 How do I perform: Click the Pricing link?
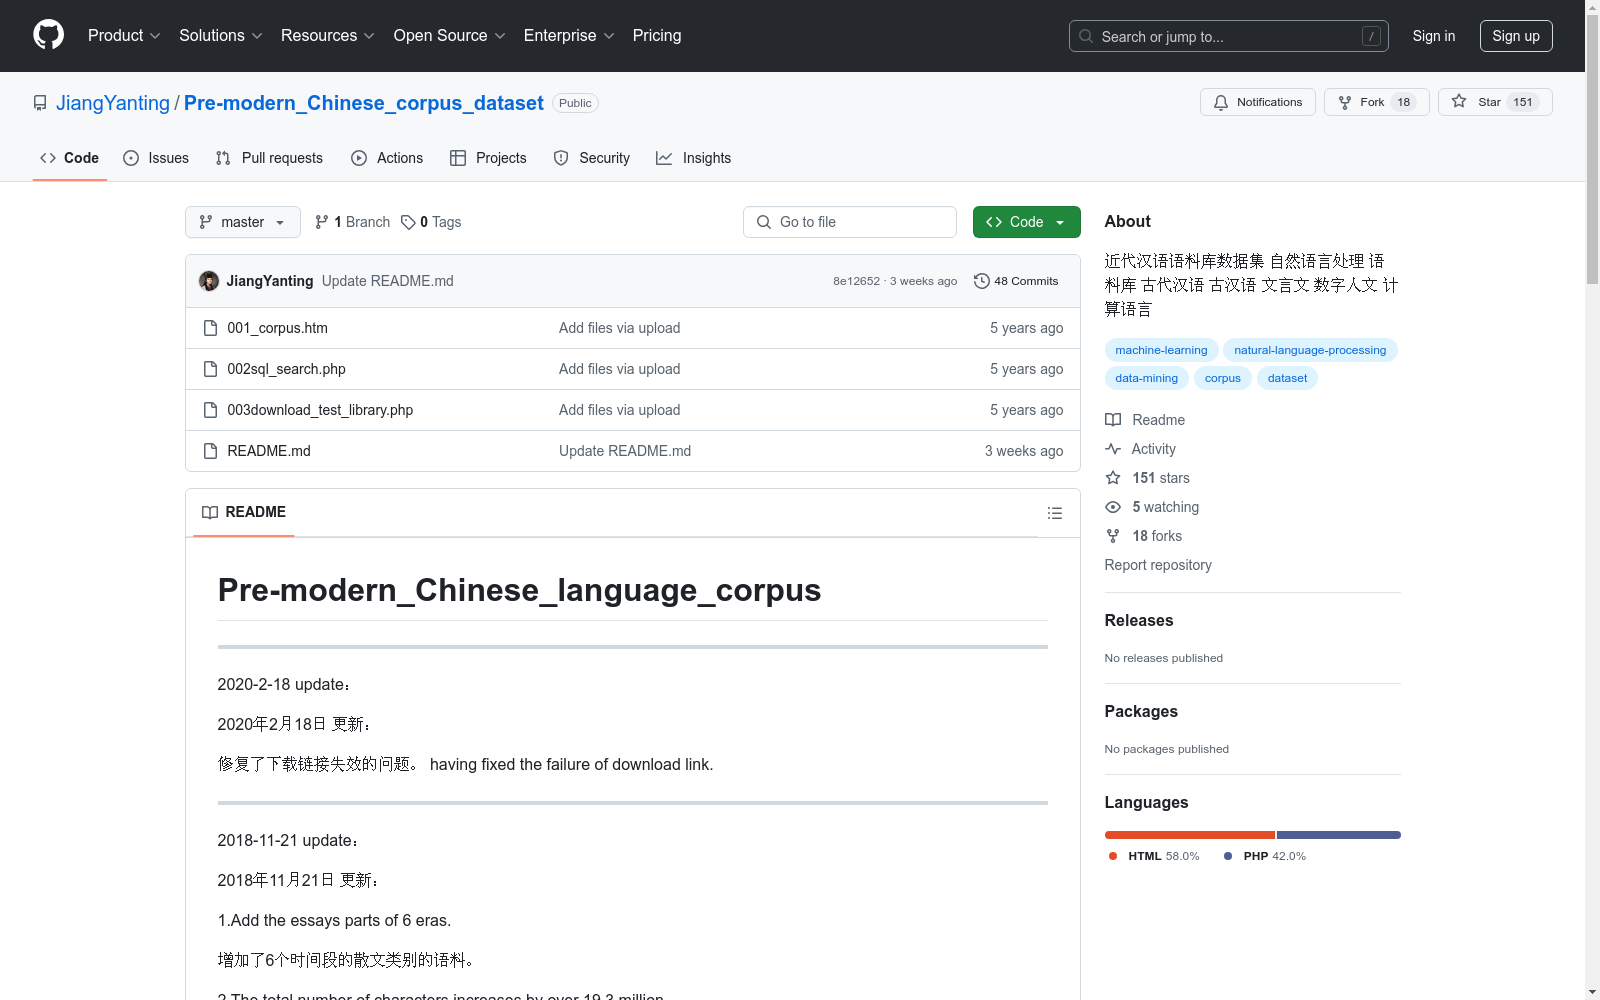(657, 35)
